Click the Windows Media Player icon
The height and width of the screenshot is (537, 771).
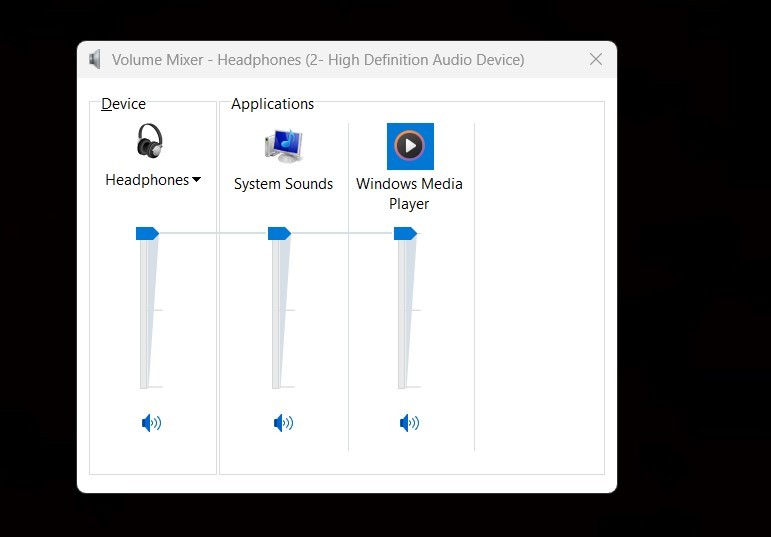[410, 146]
